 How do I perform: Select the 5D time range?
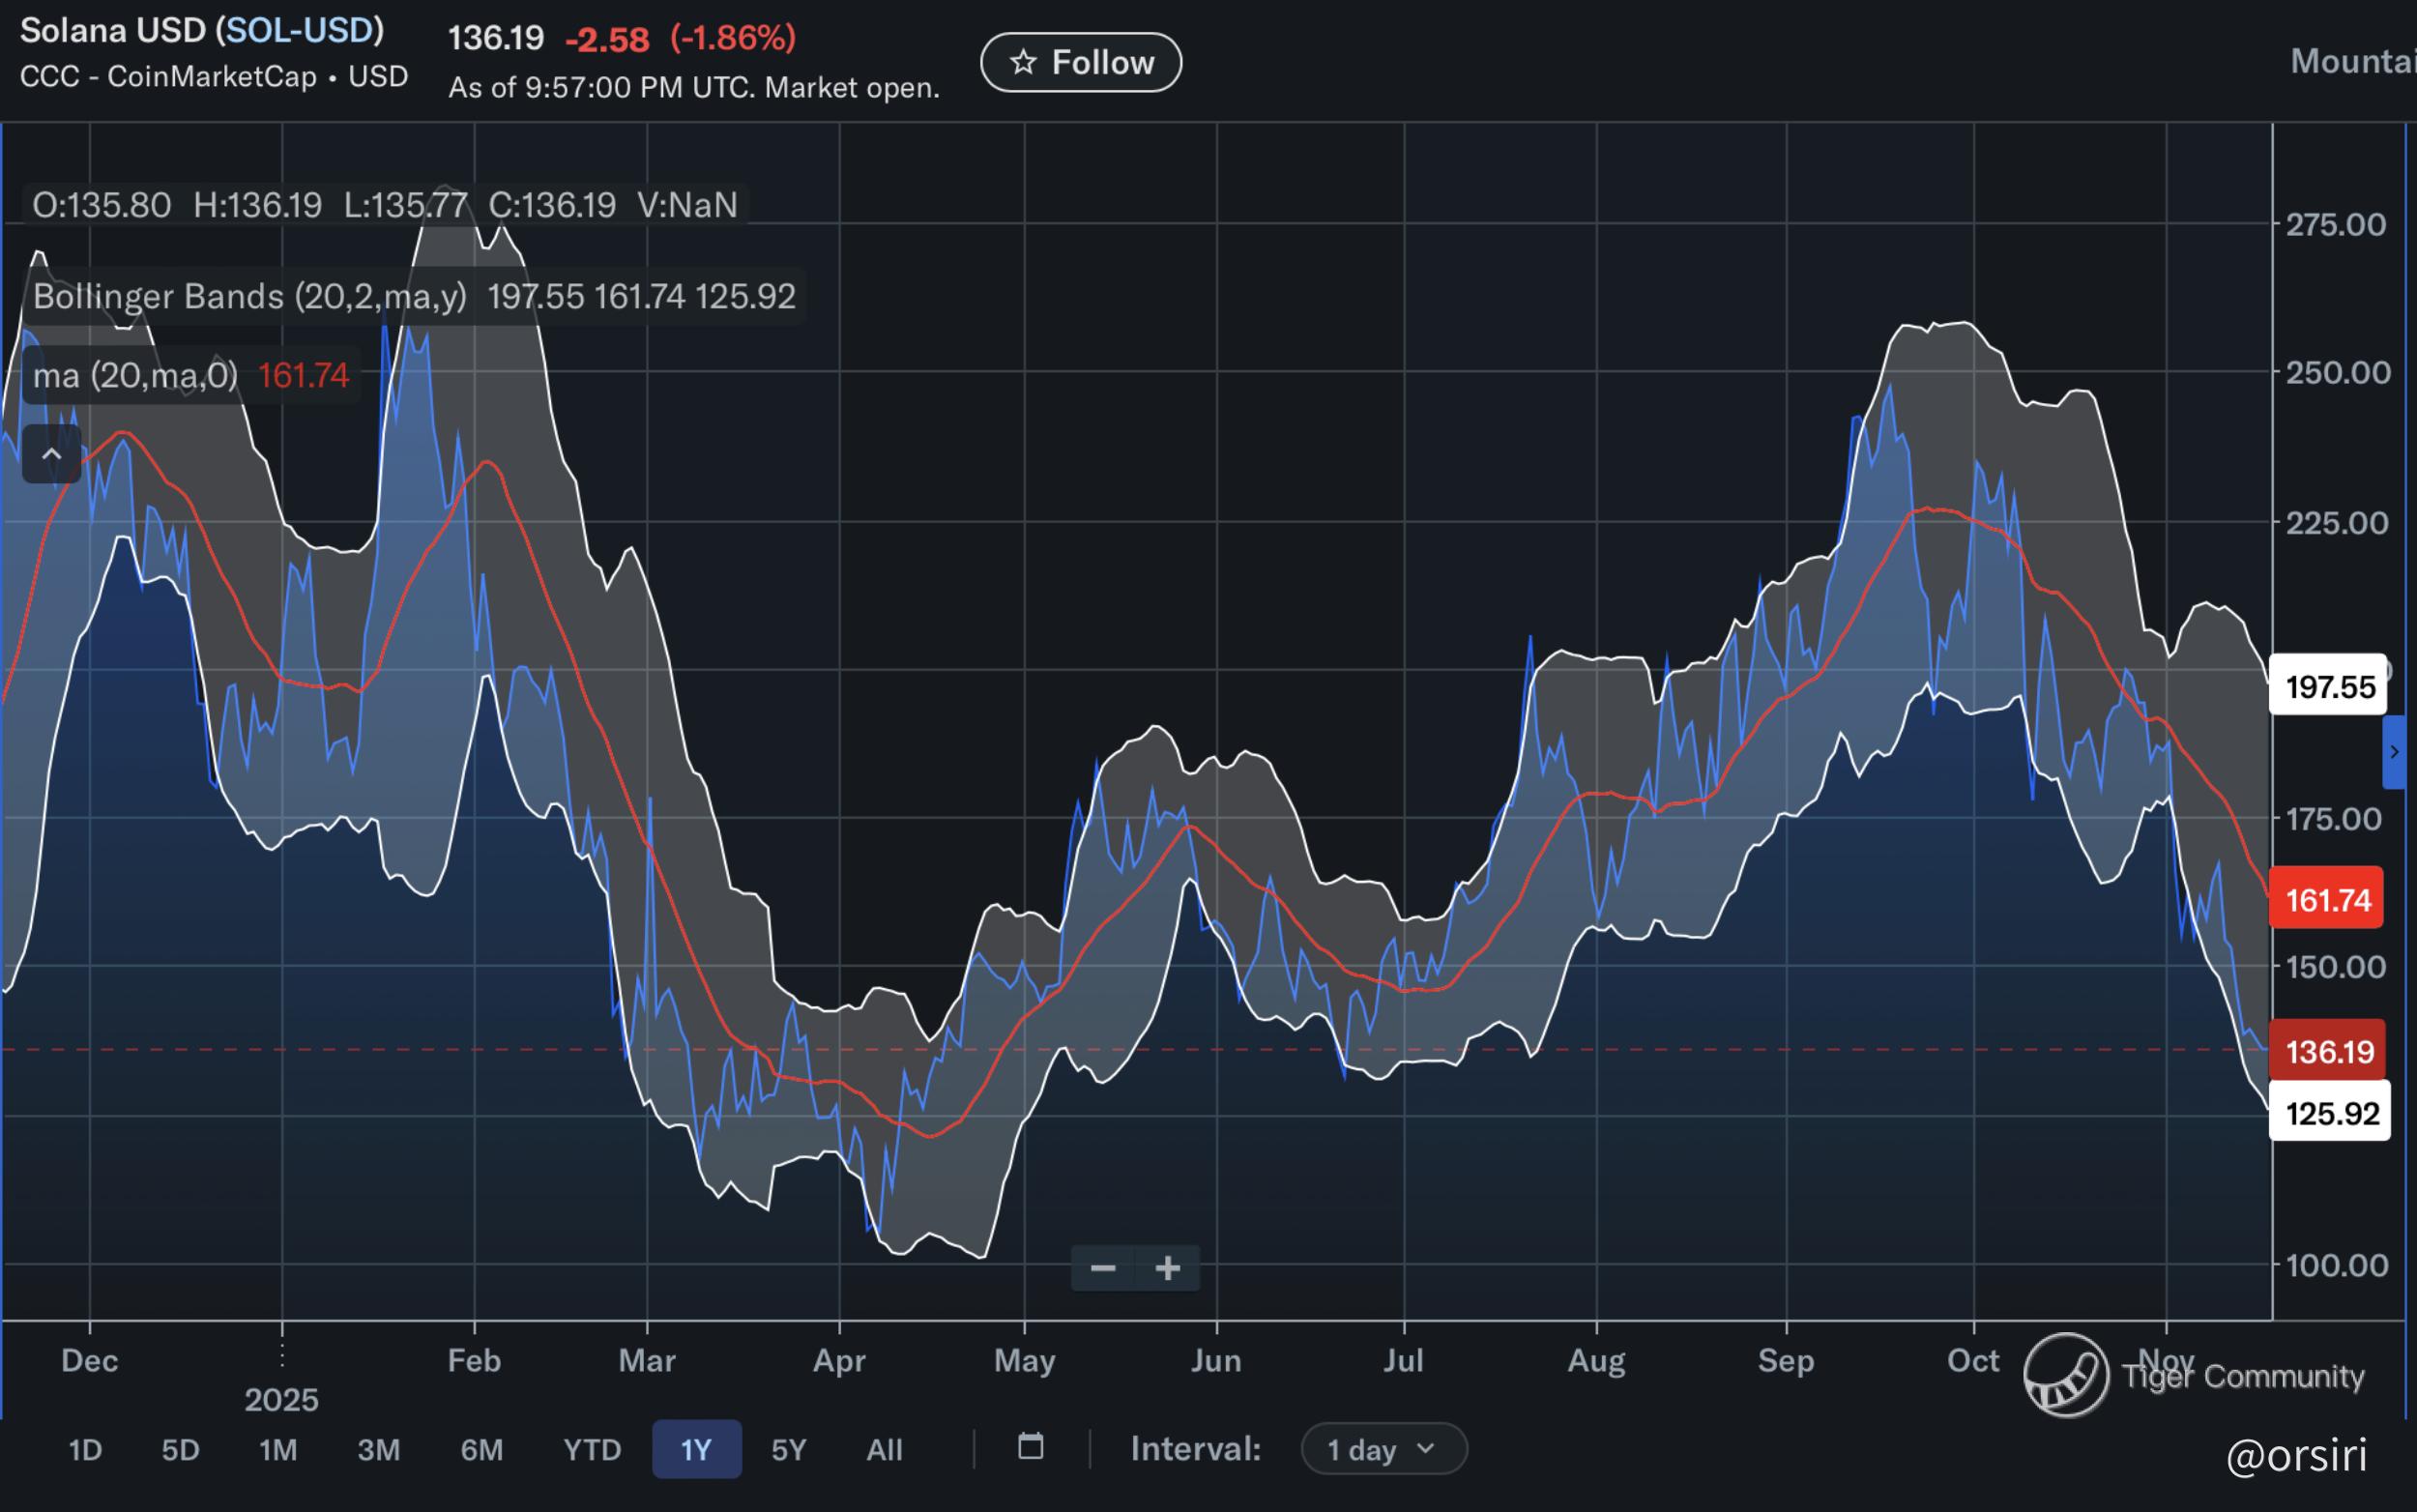(x=181, y=1449)
